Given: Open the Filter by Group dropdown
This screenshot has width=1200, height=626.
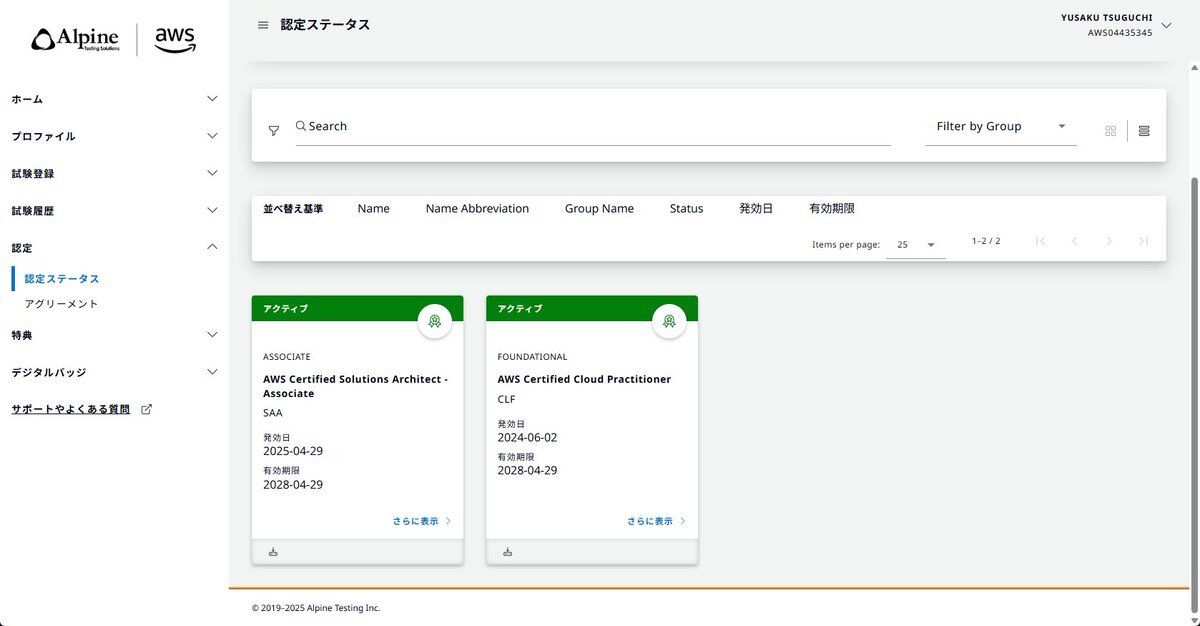Looking at the screenshot, I should [1000, 127].
